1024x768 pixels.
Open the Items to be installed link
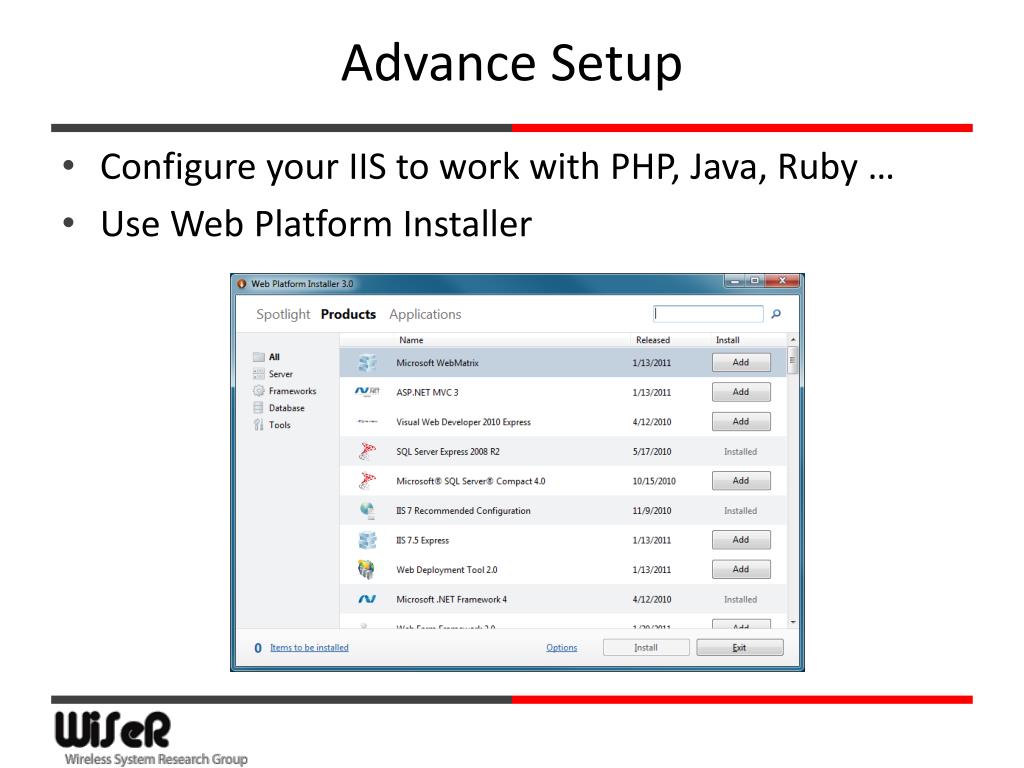[309, 647]
